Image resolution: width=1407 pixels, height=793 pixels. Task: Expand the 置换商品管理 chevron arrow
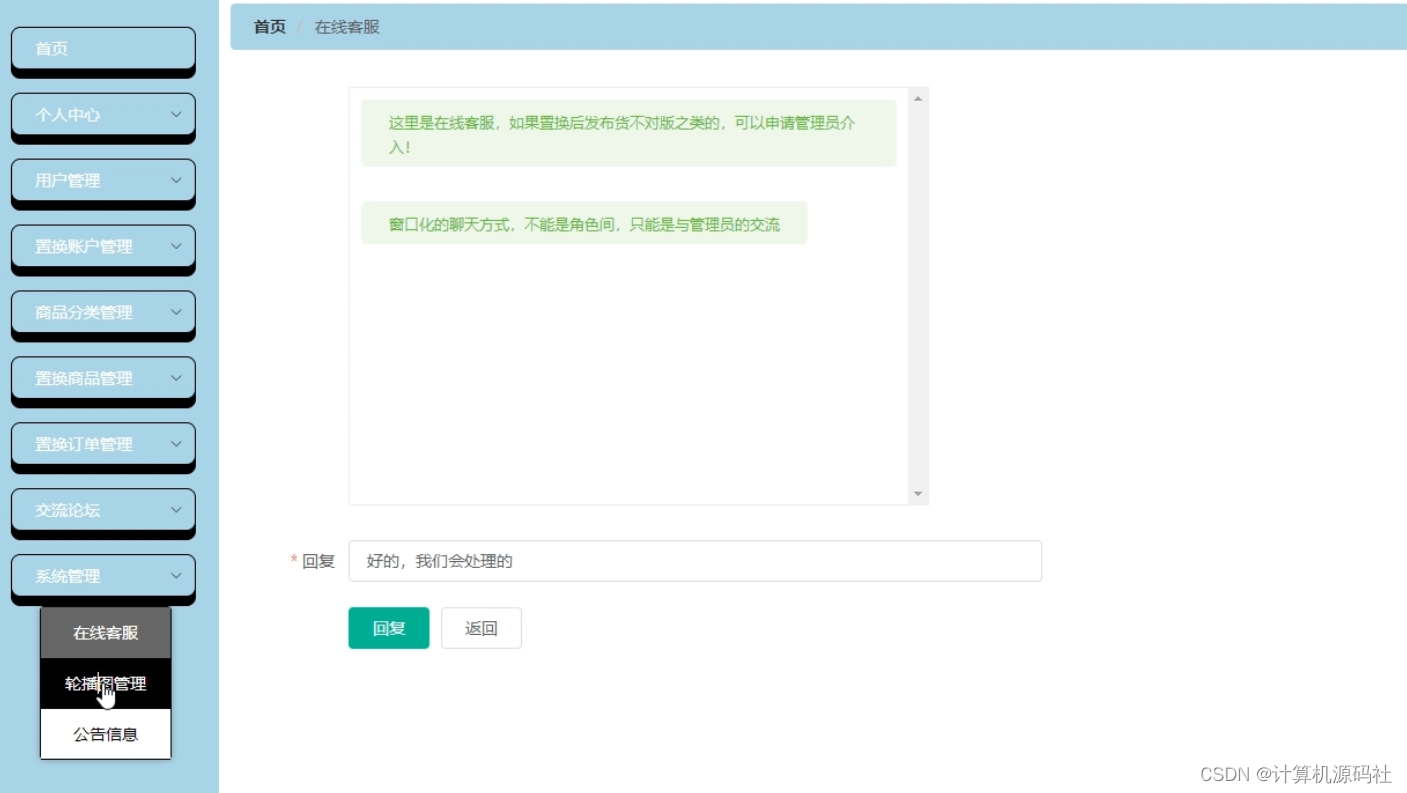point(176,378)
